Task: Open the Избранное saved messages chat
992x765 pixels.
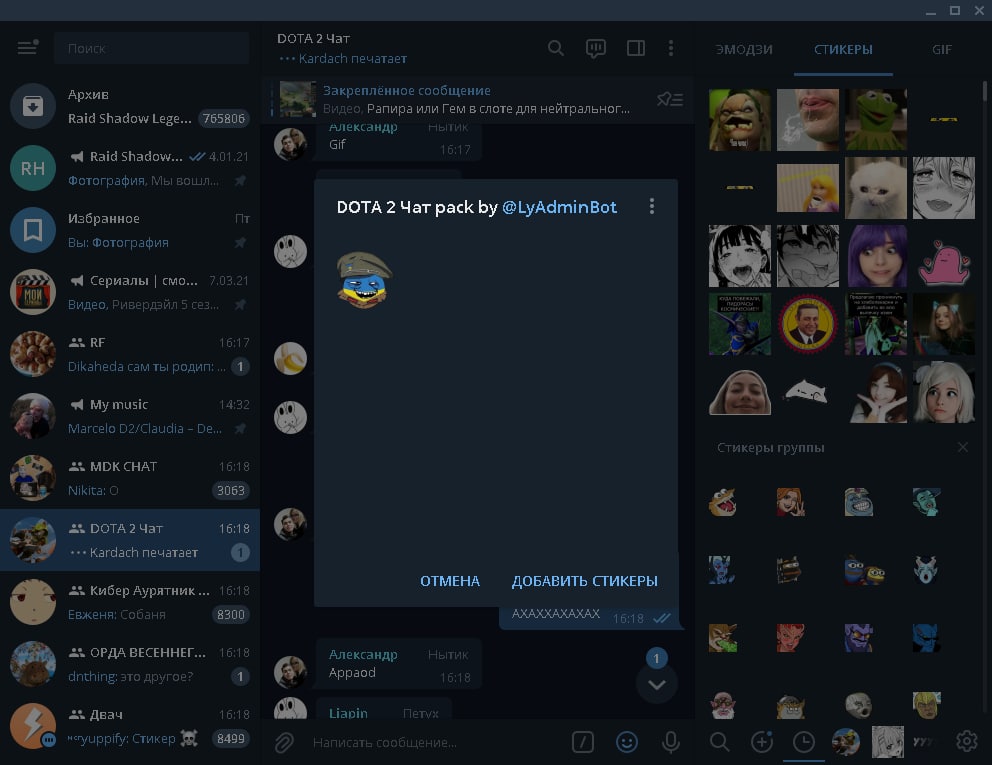Action: coord(130,230)
